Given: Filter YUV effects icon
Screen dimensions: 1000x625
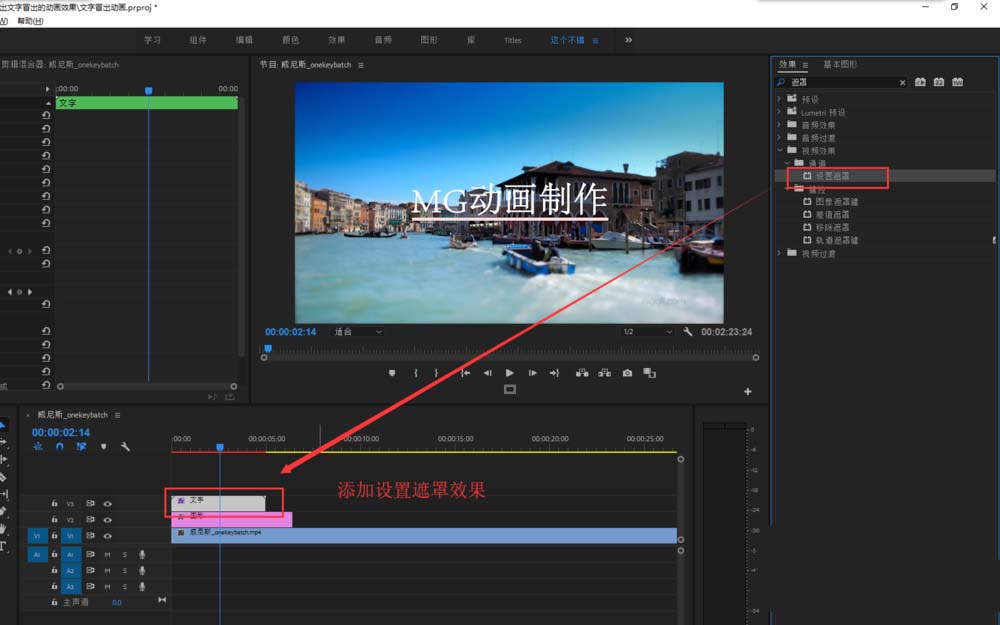Looking at the screenshot, I should (957, 82).
